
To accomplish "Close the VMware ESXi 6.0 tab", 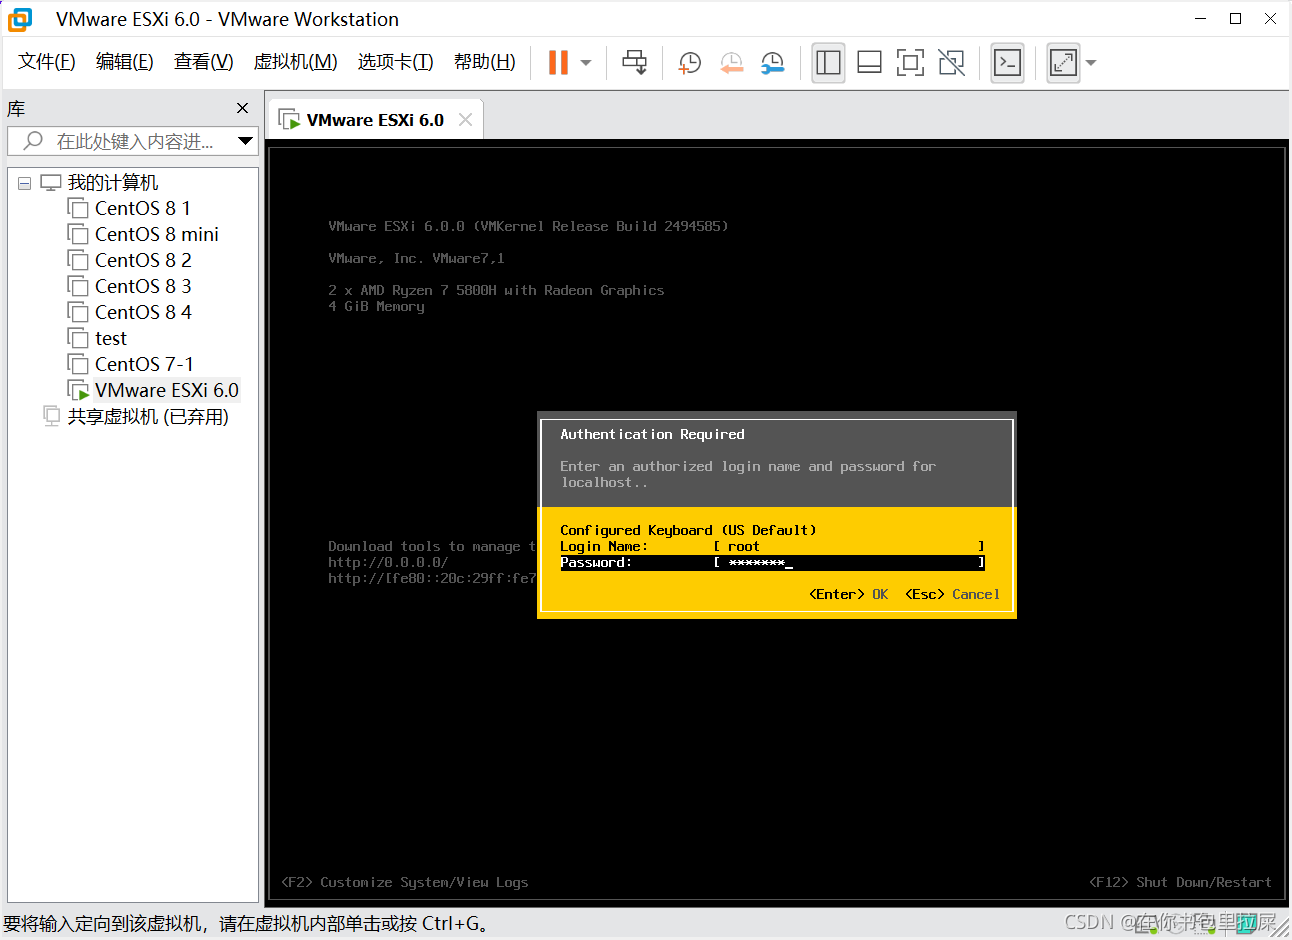I will pyautogui.click(x=465, y=120).
